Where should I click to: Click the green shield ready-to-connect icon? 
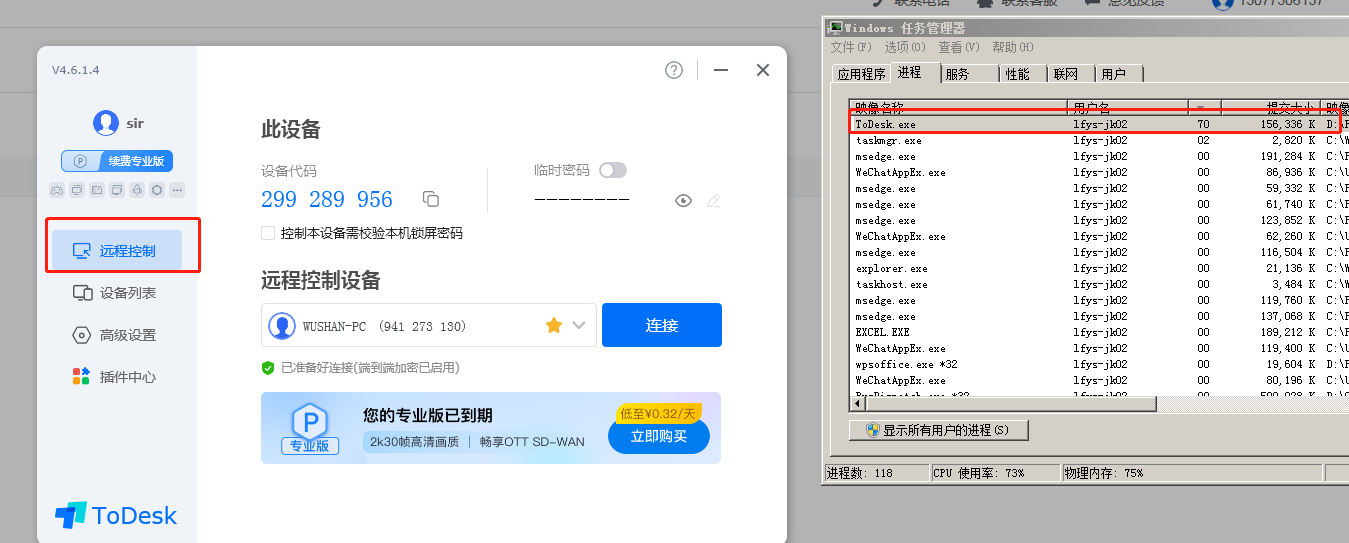pyautogui.click(x=268, y=368)
